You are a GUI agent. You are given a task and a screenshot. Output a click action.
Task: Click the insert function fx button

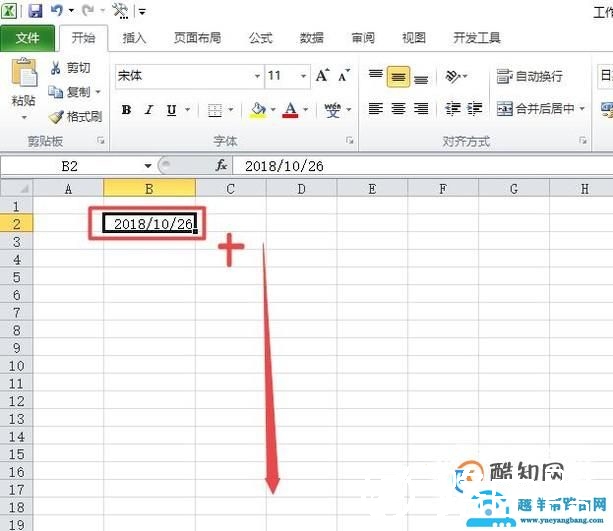pyautogui.click(x=221, y=165)
